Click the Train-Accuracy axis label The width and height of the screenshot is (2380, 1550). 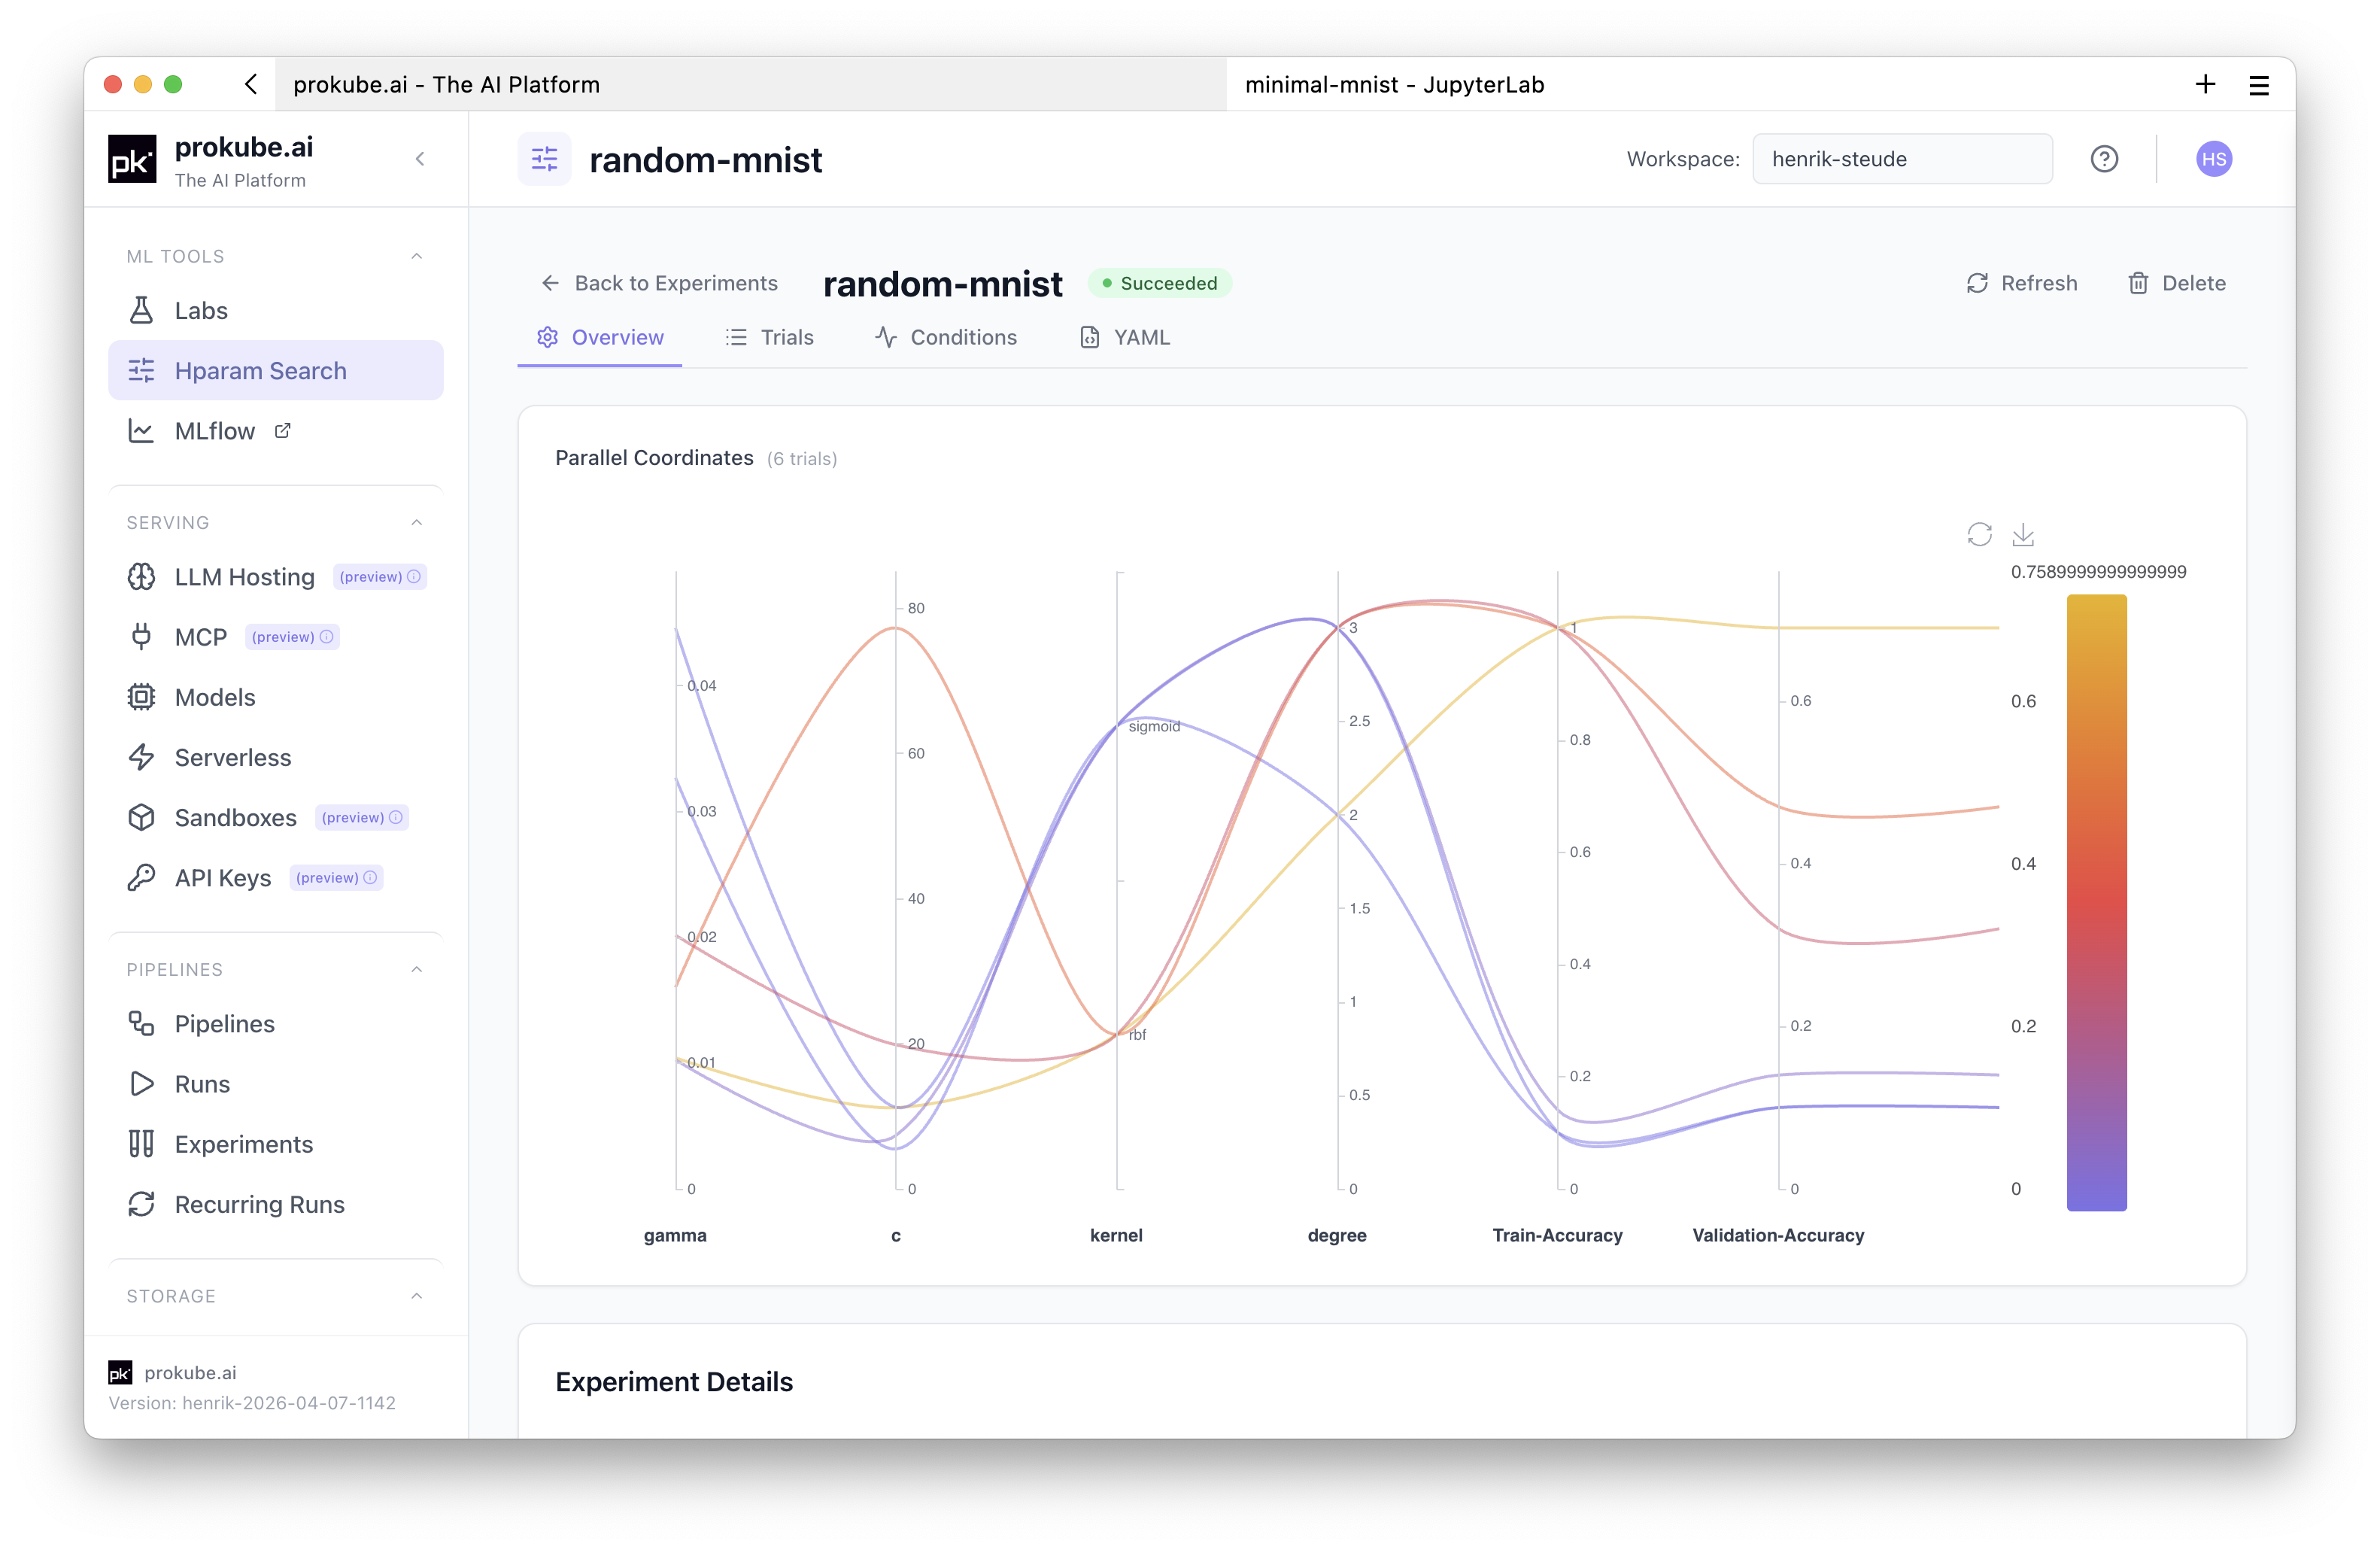point(1557,1235)
